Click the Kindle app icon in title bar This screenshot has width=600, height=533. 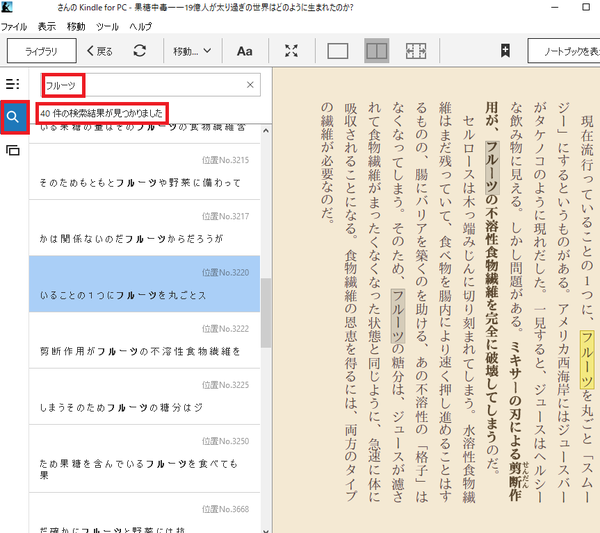coord(7,7)
